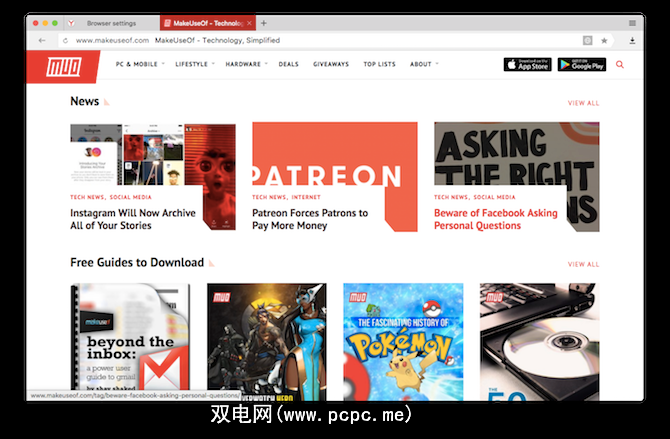The width and height of the screenshot is (670, 439).
Task: Expand the PC & Mobile menu
Action: (140, 64)
